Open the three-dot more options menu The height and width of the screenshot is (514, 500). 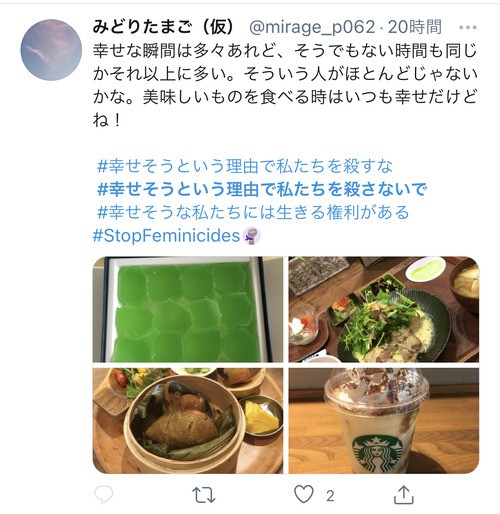point(468,27)
